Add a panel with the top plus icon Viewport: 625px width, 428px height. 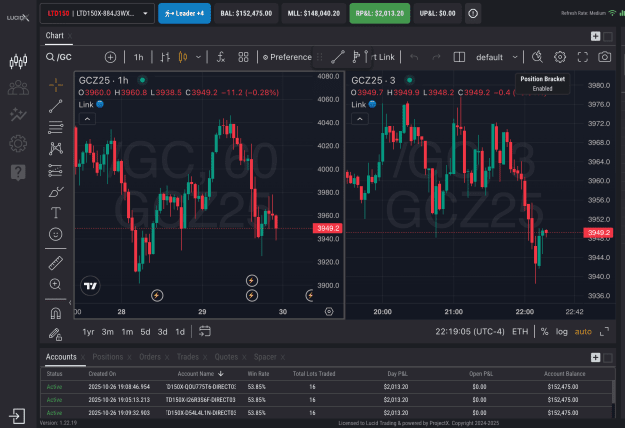(596, 36)
